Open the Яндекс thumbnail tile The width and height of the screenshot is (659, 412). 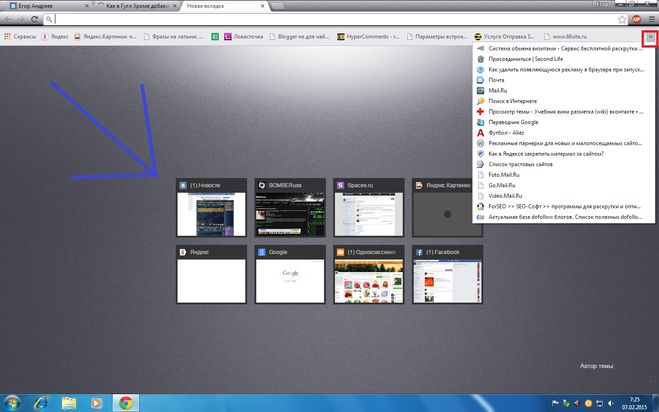(x=211, y=274)
